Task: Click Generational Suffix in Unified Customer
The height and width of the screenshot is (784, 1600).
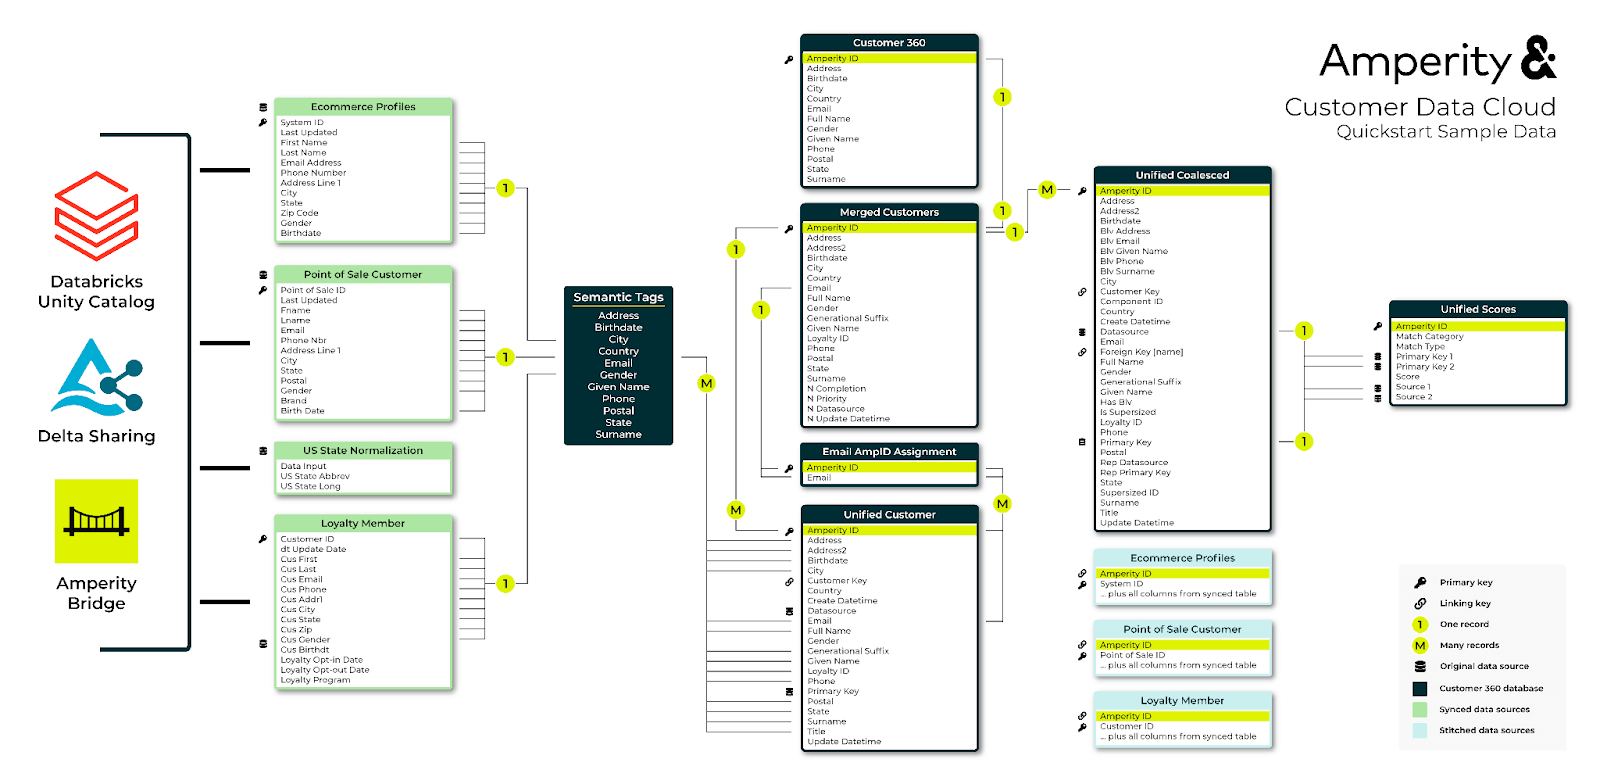Action: click(x=847, y=651)
